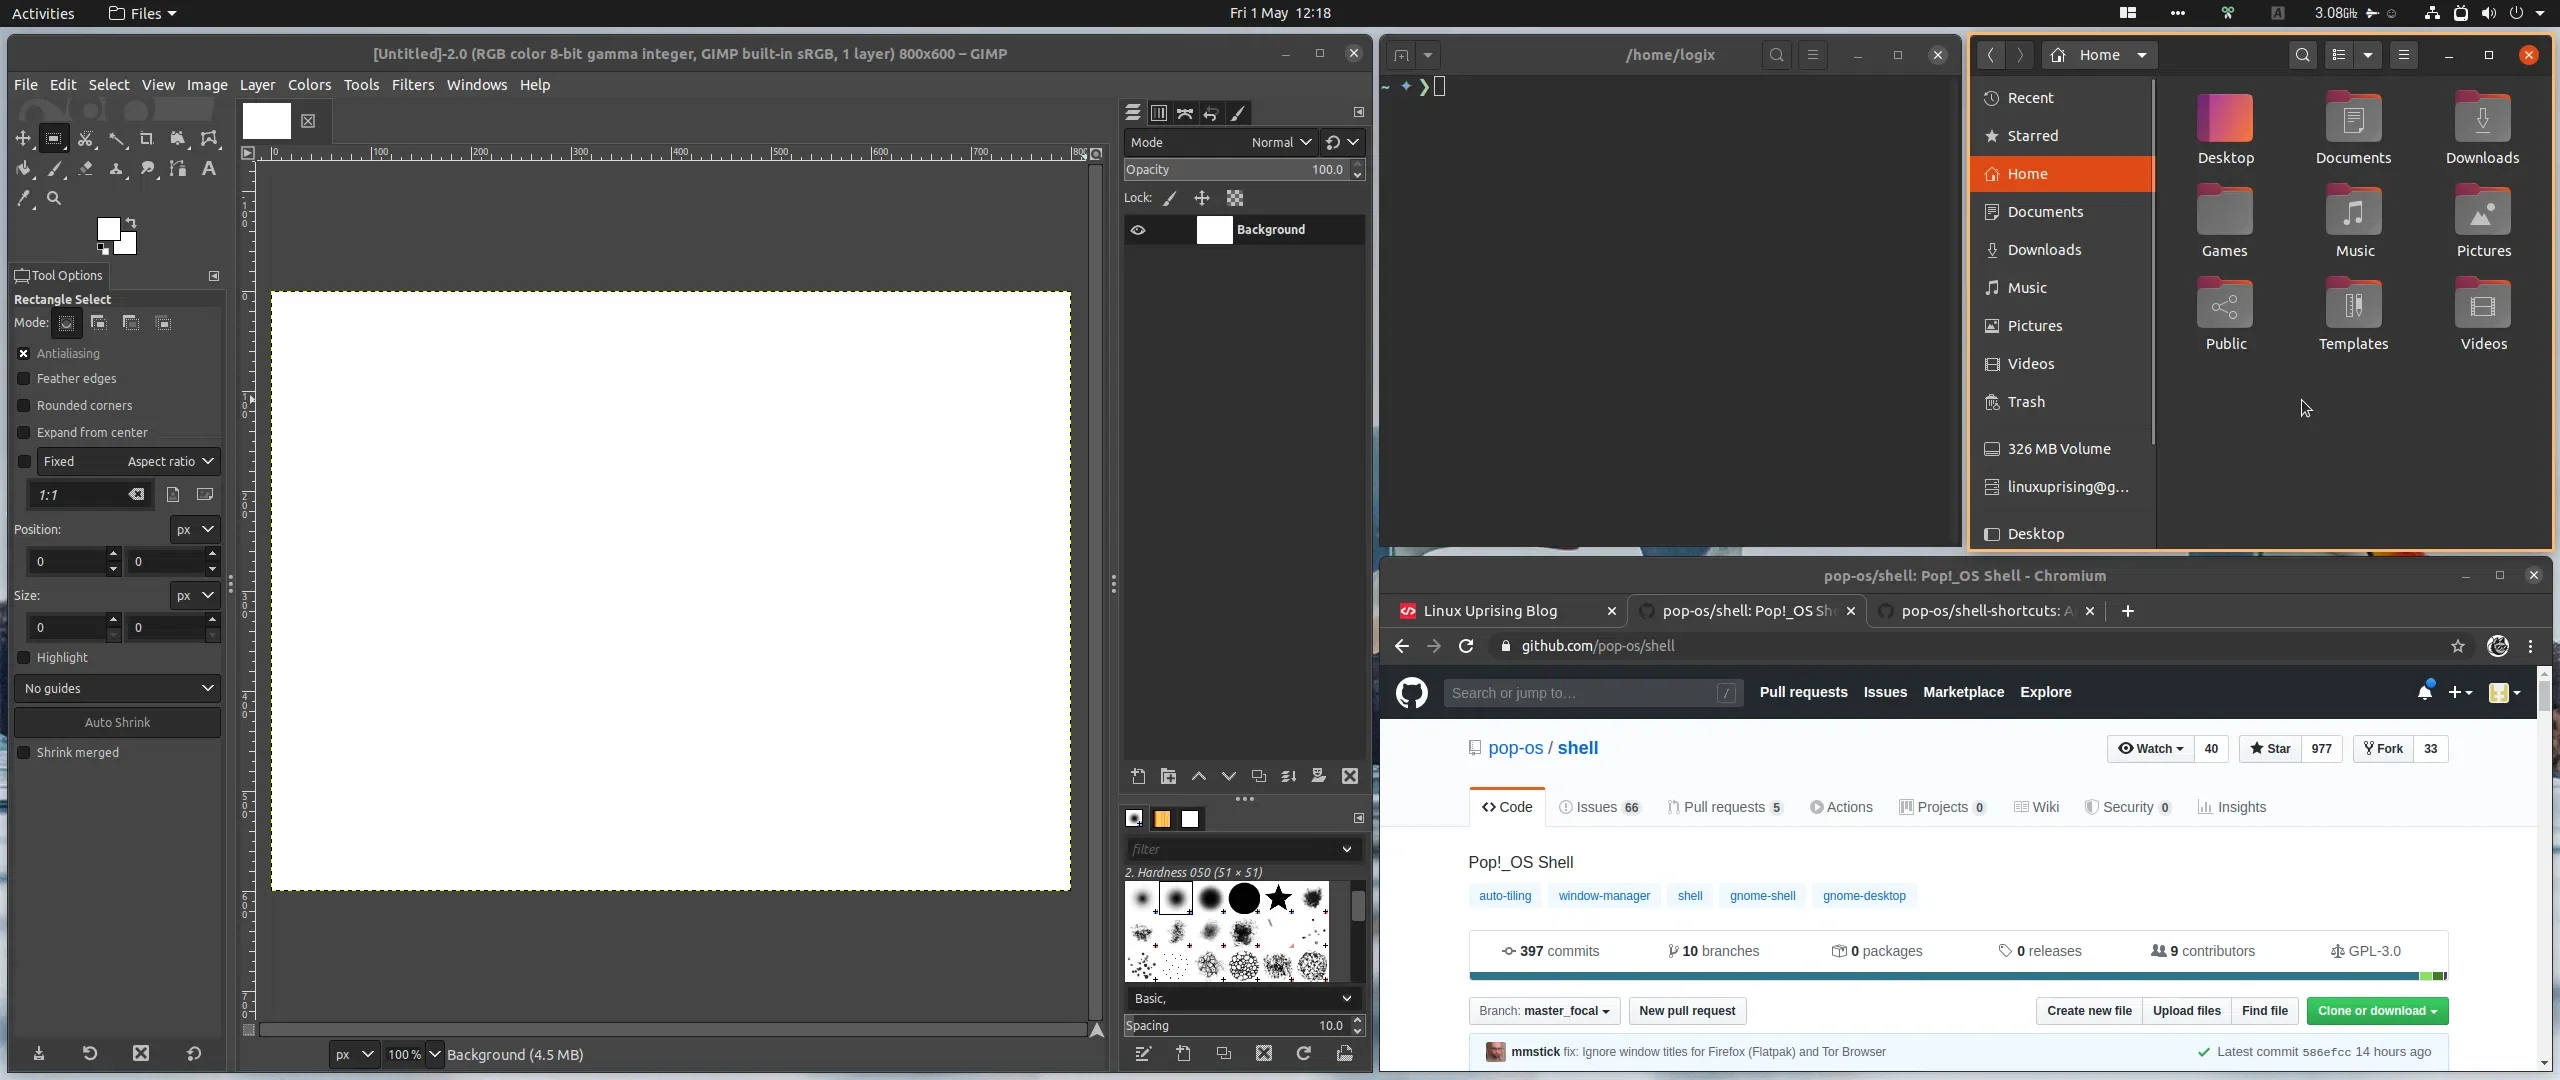Create a new layer group
Viewport: 2560px width, 1080px height.
pyautogui.click(x=1168, y=776)
